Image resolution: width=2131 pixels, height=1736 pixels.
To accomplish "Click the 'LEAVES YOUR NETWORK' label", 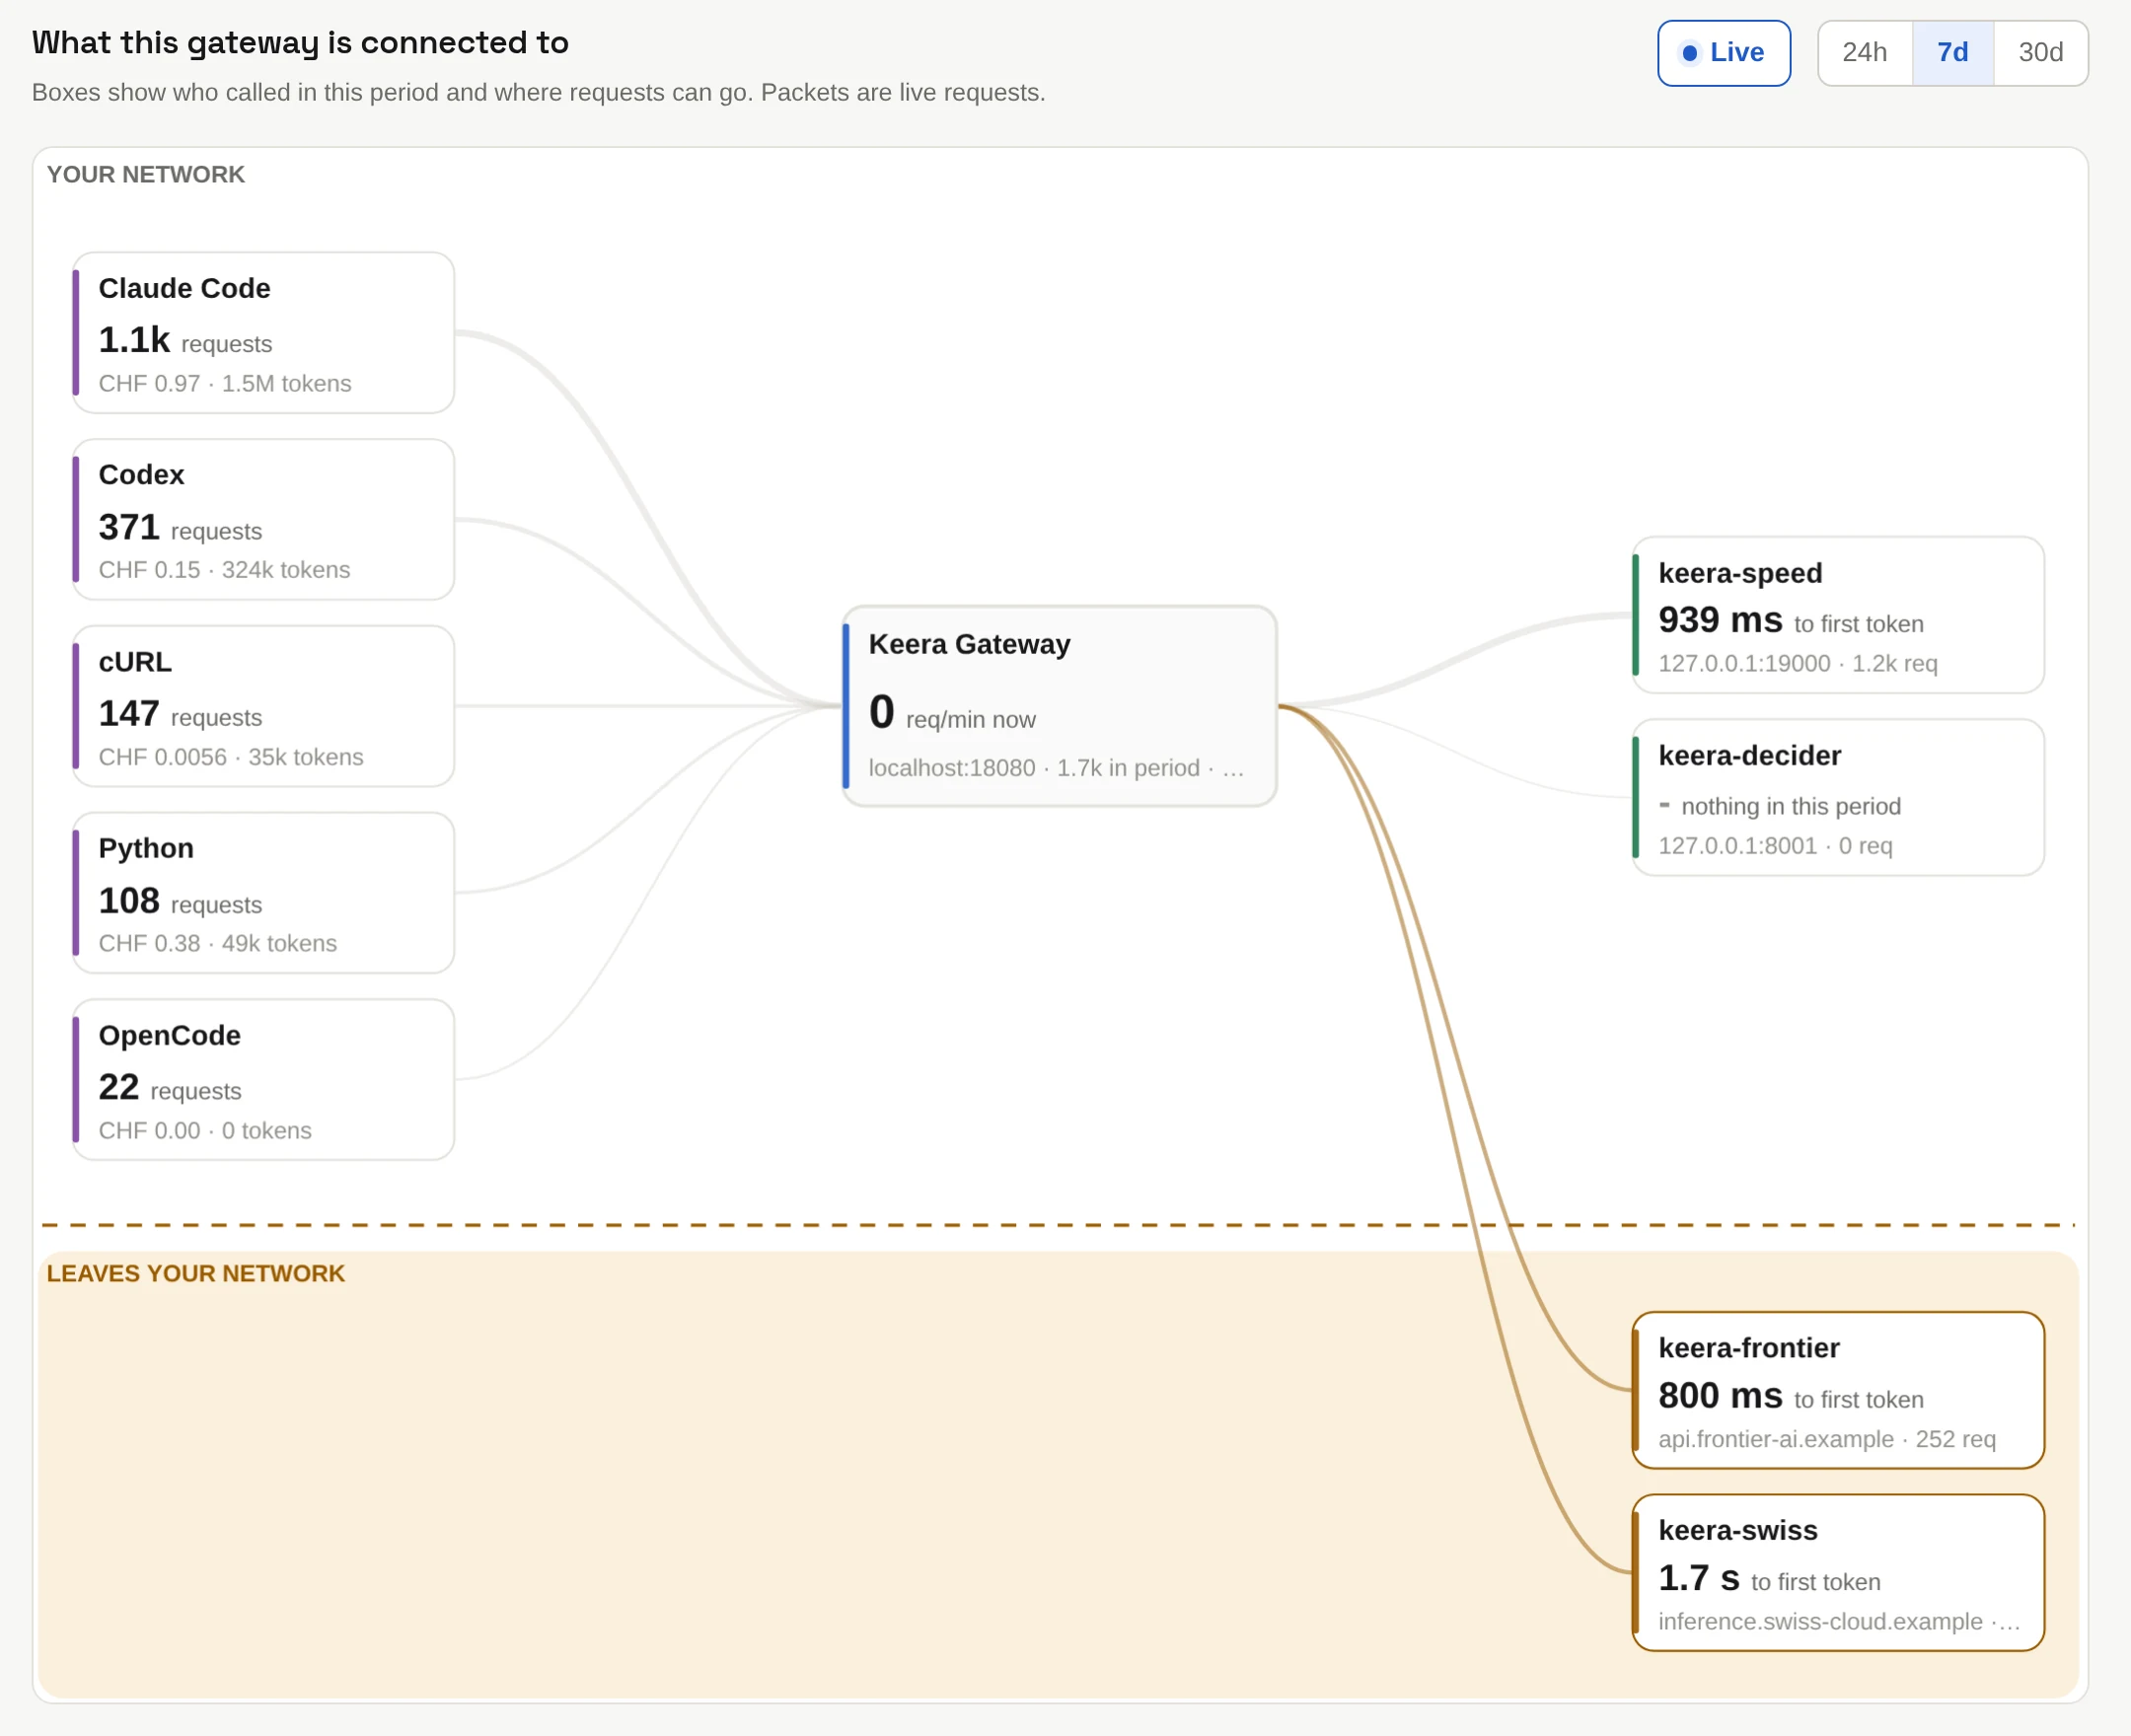I will click(x=196, y=1274).
